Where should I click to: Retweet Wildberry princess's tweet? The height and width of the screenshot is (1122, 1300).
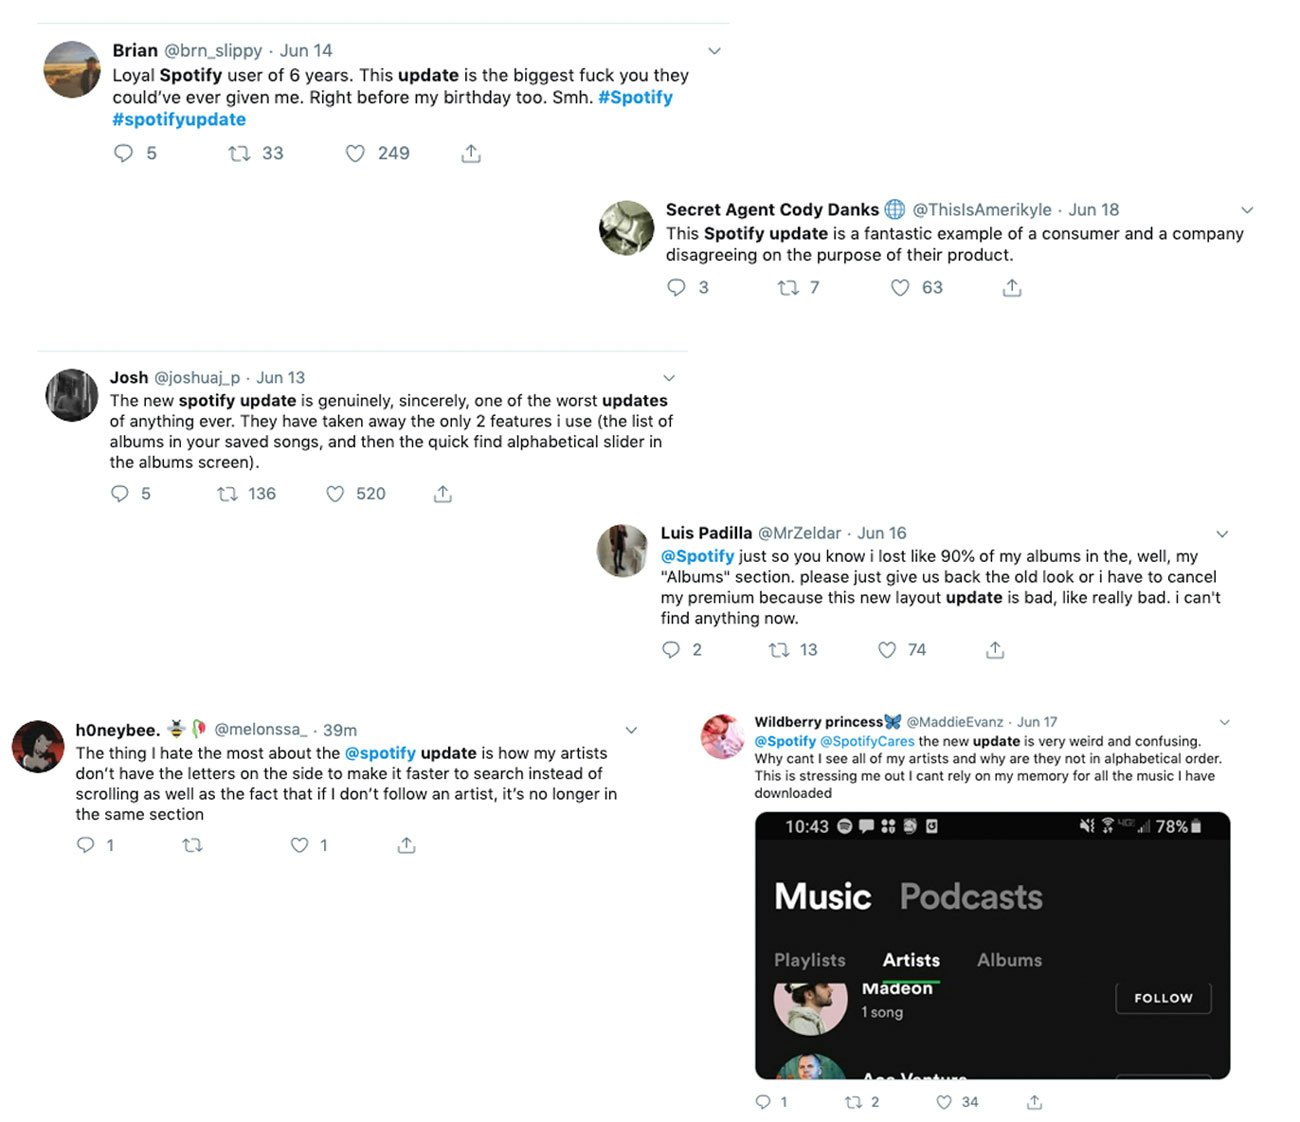[x=853, y=1102]
